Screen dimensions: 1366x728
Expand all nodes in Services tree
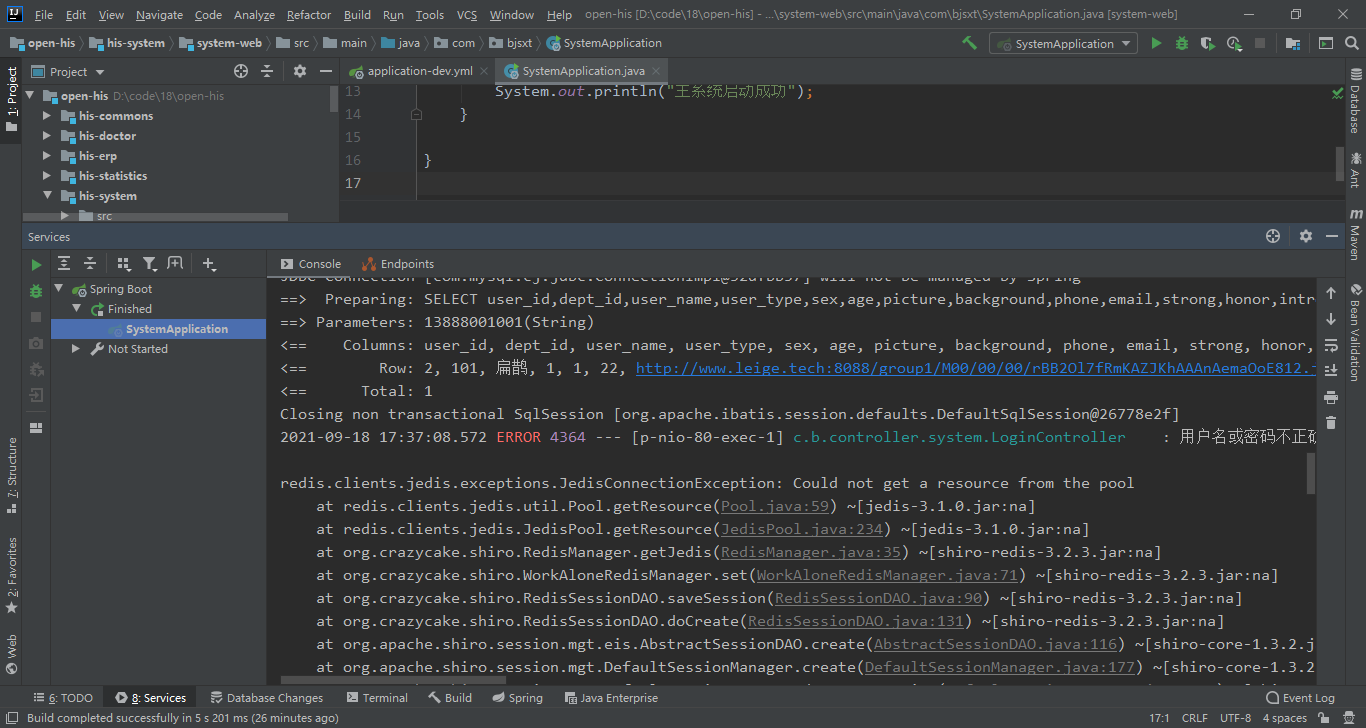coord(64,264)
